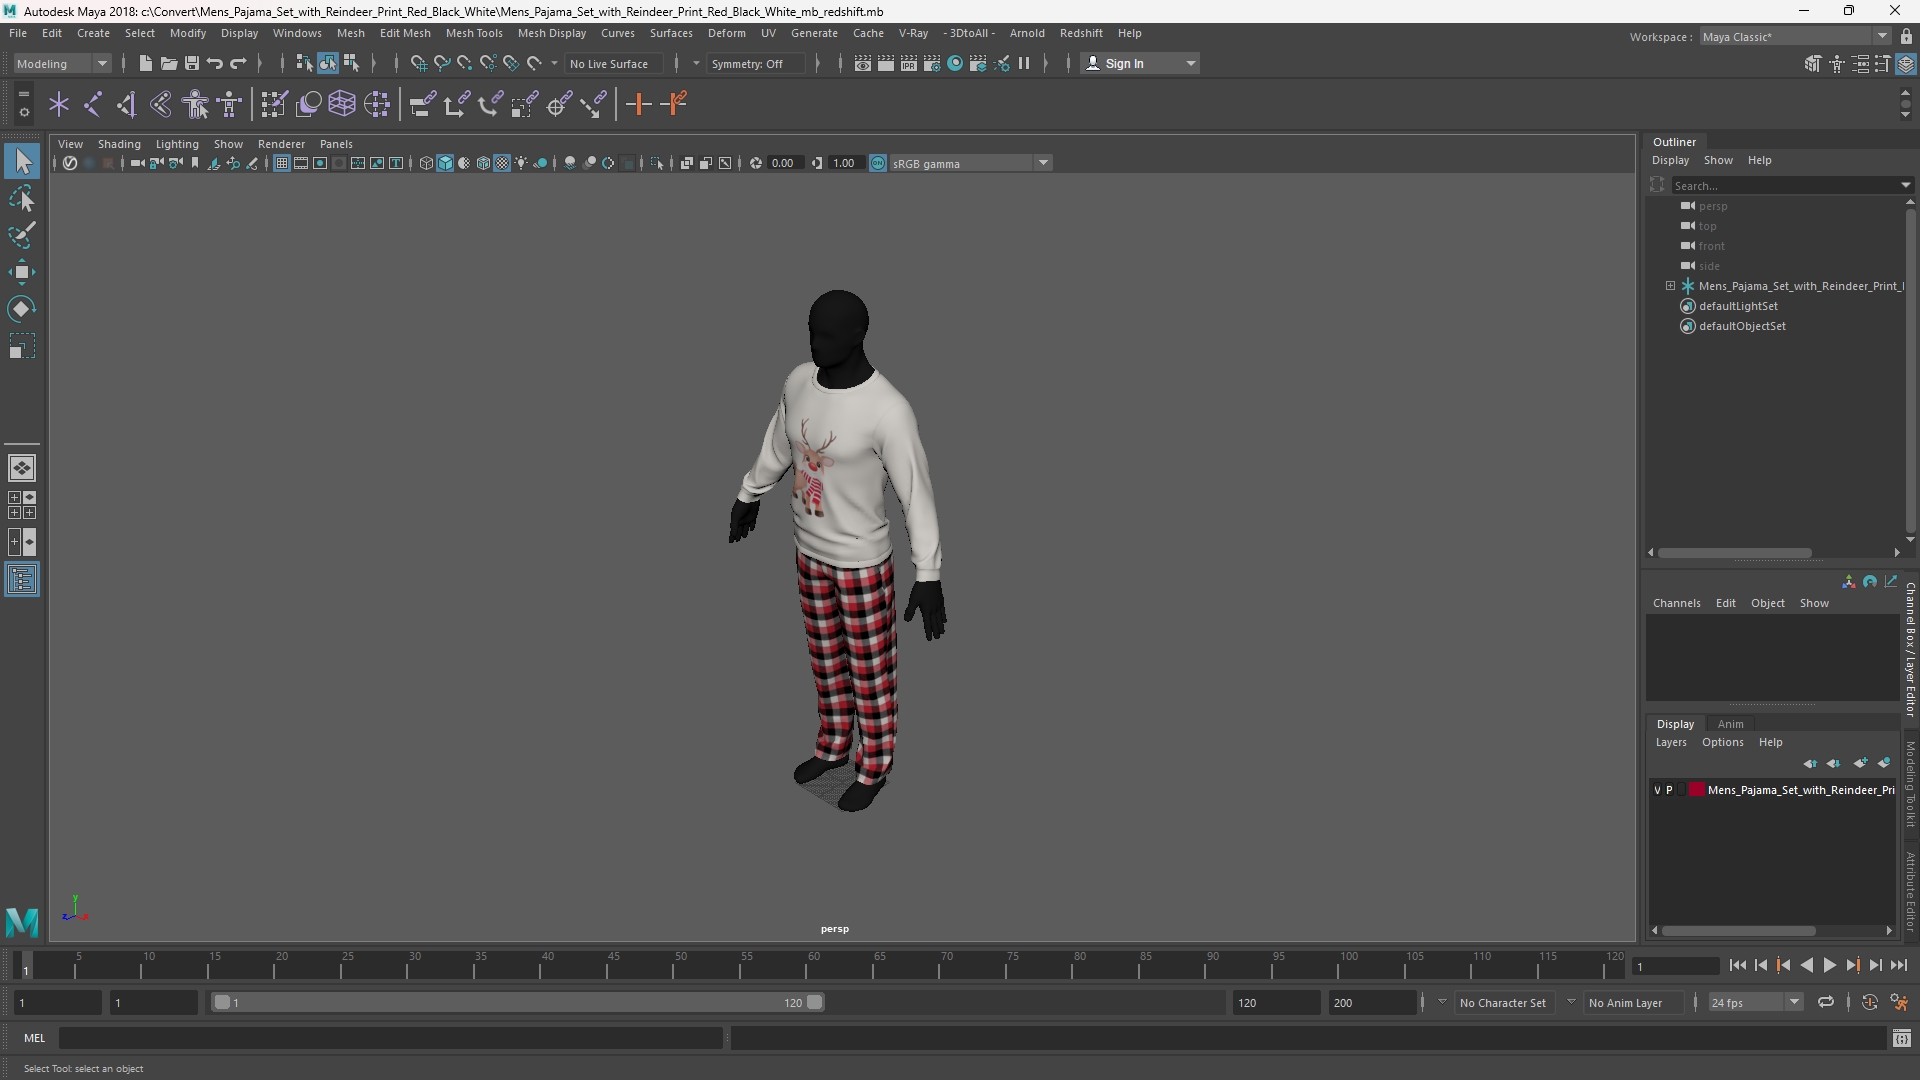This screenshot has height=1080, width=1920.
Task: Toggle loop playback mode icon
Action: coord(1825,1002)
